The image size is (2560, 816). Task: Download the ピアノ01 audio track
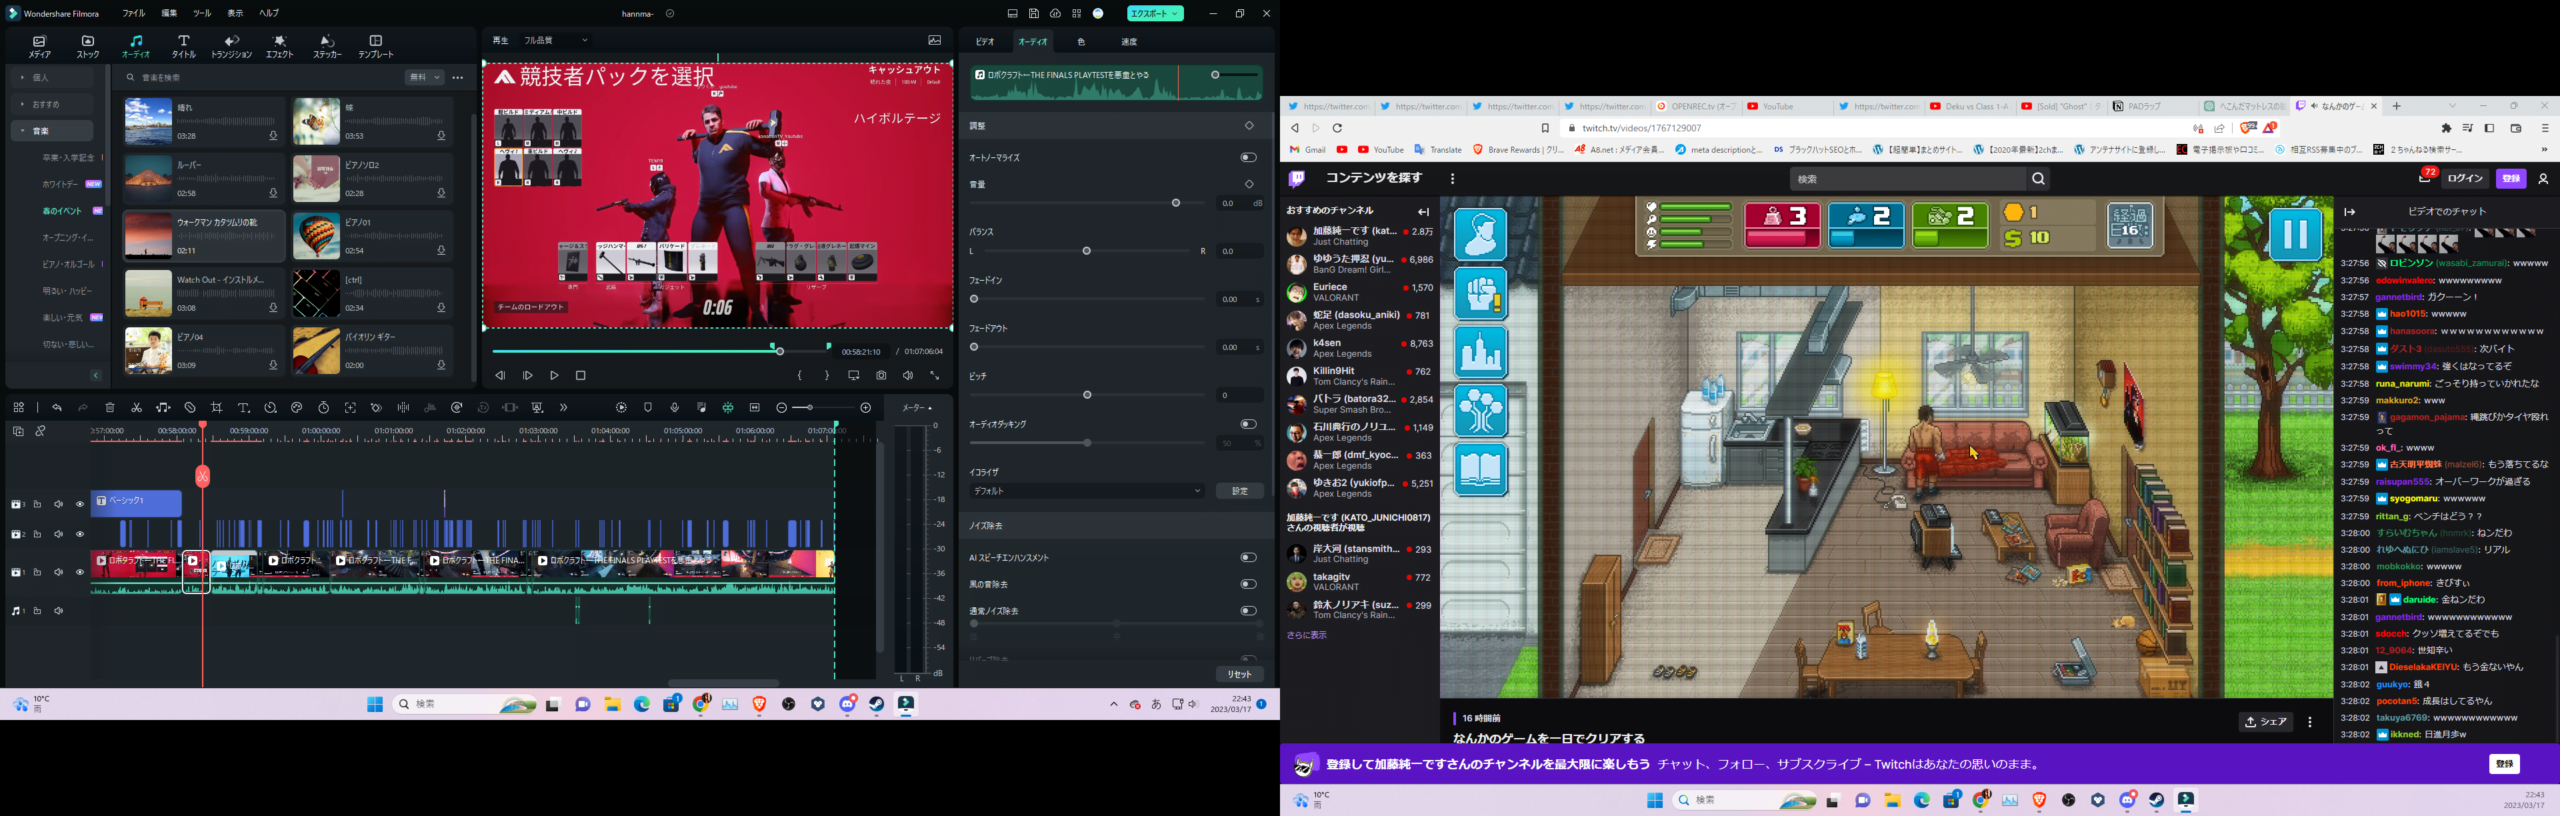441,251
